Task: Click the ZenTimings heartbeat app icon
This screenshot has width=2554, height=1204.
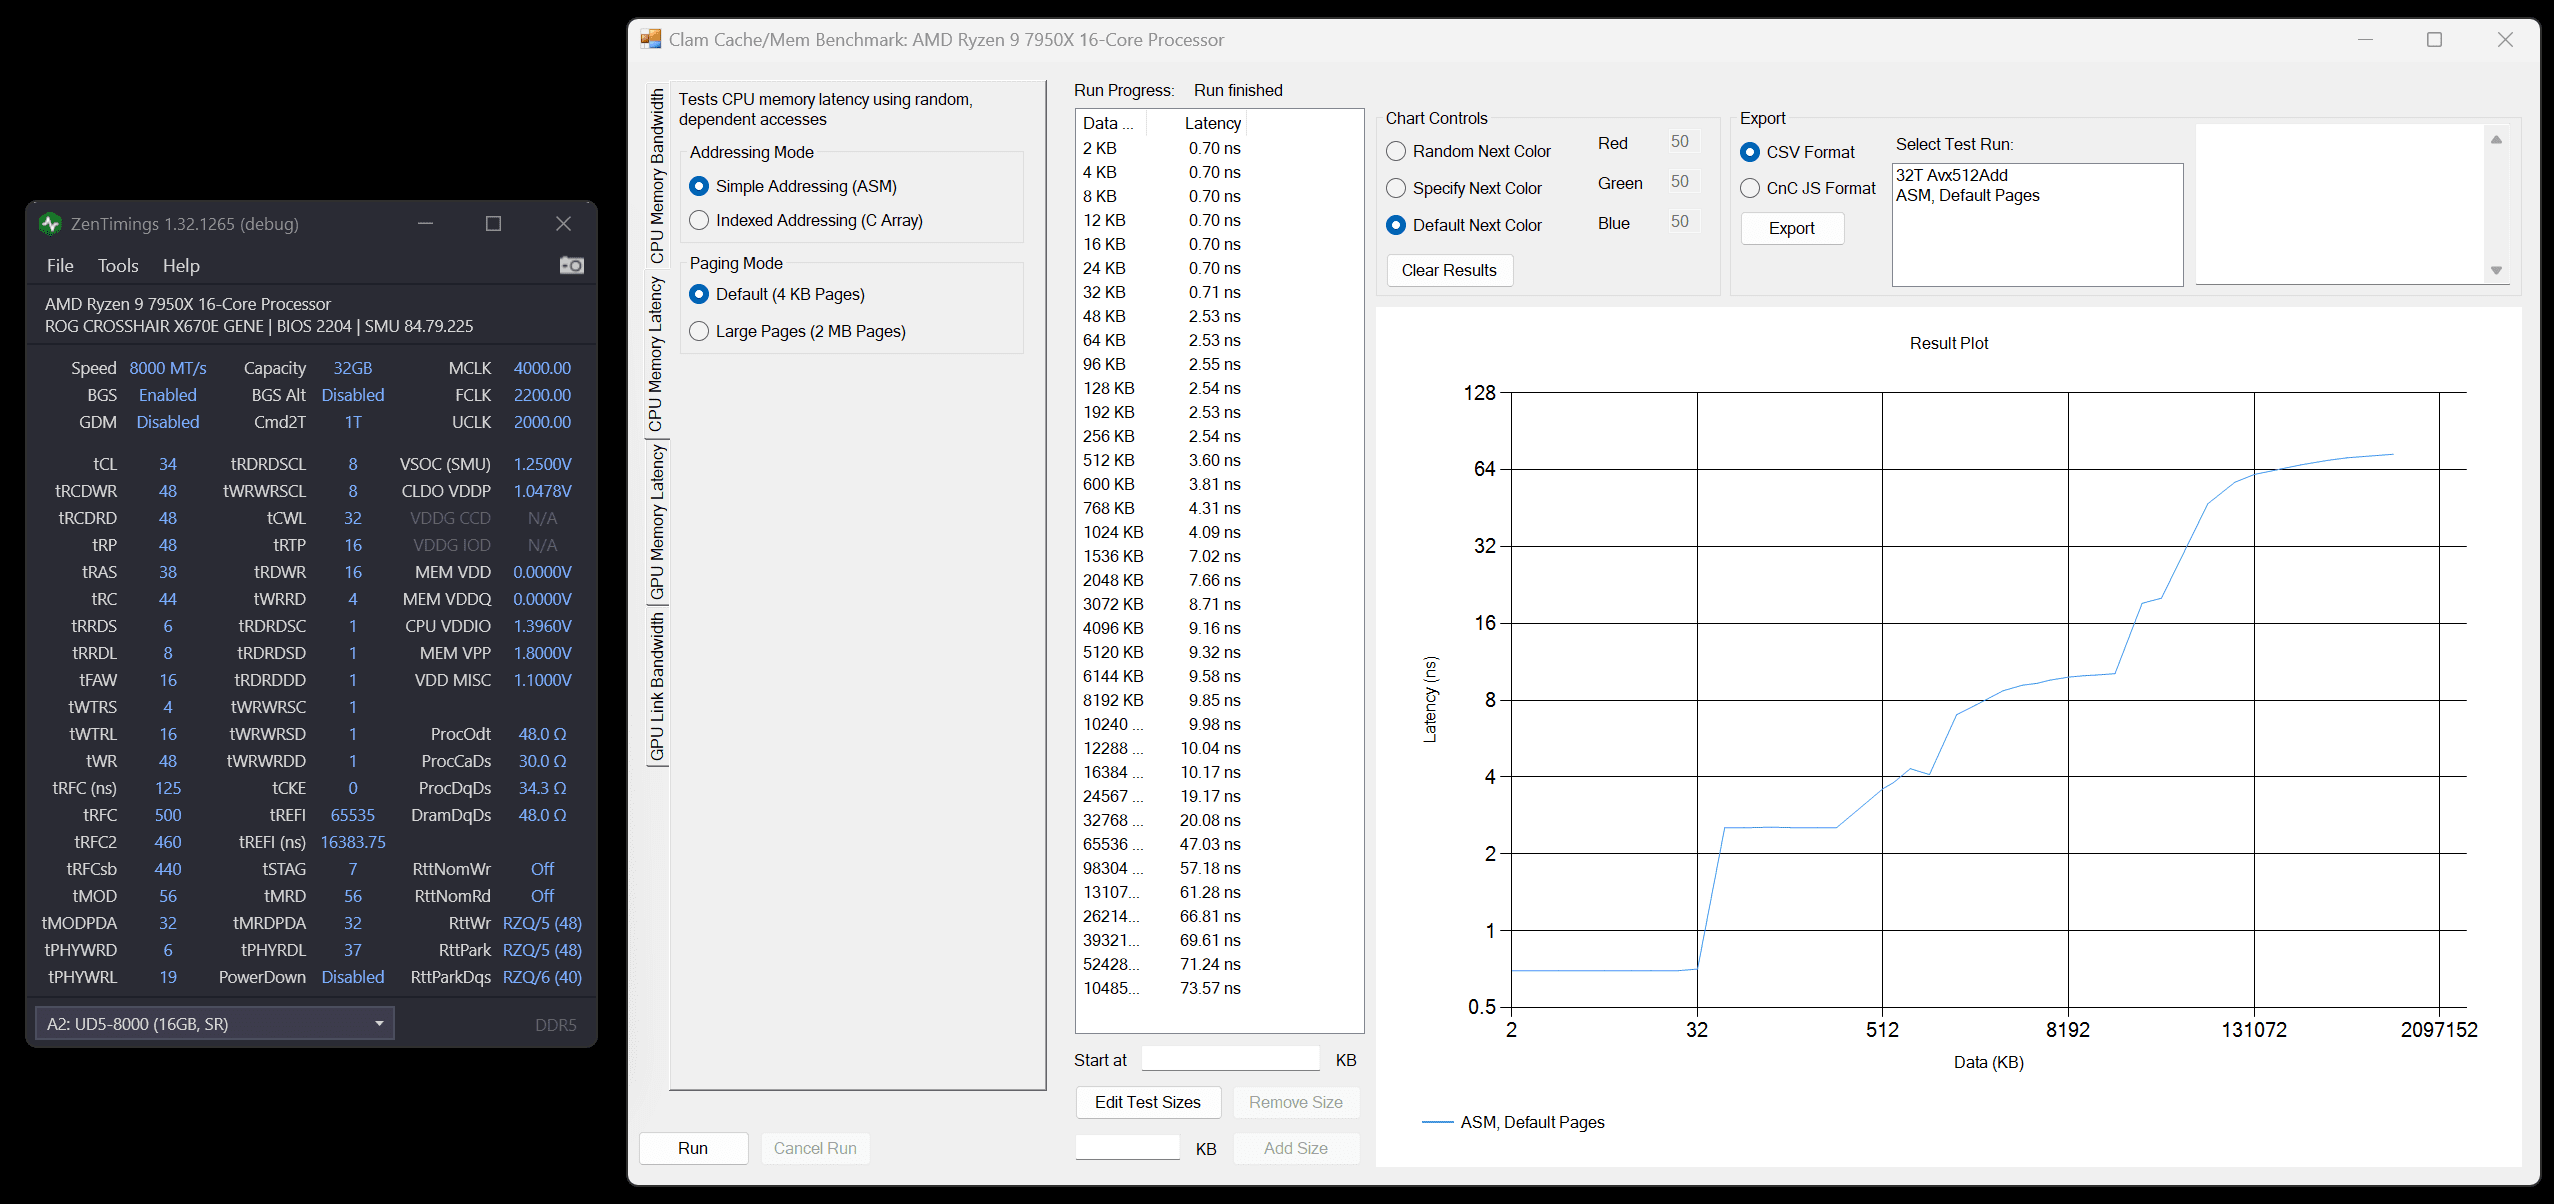Action: 50,224
